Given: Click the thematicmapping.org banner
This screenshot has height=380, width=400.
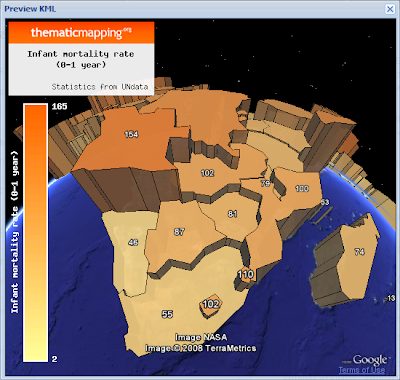Looking at the screenshot, I should [x=81, y=33].
